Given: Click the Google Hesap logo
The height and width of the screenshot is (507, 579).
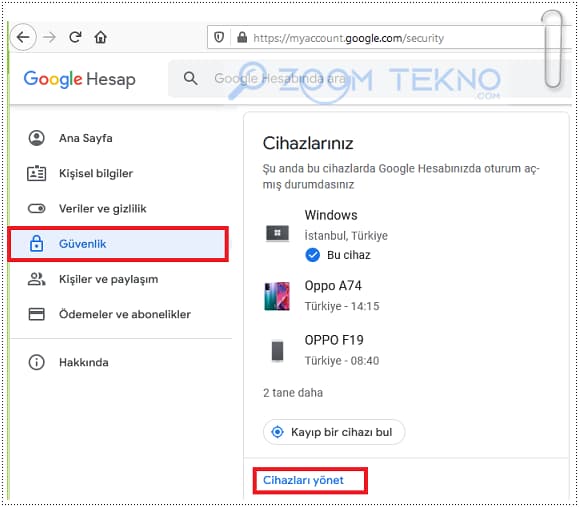Looking at the screenshot, I should click(79, 79).
